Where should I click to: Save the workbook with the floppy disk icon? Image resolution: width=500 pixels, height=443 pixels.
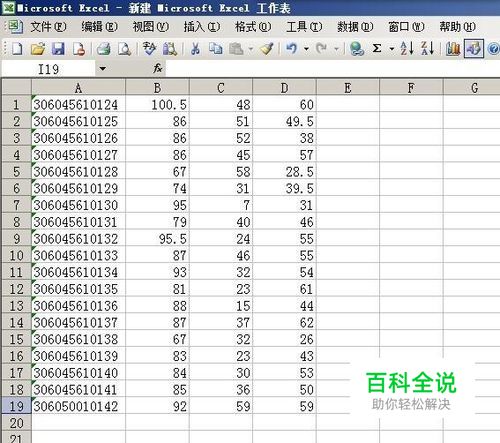tap(58, 49)
